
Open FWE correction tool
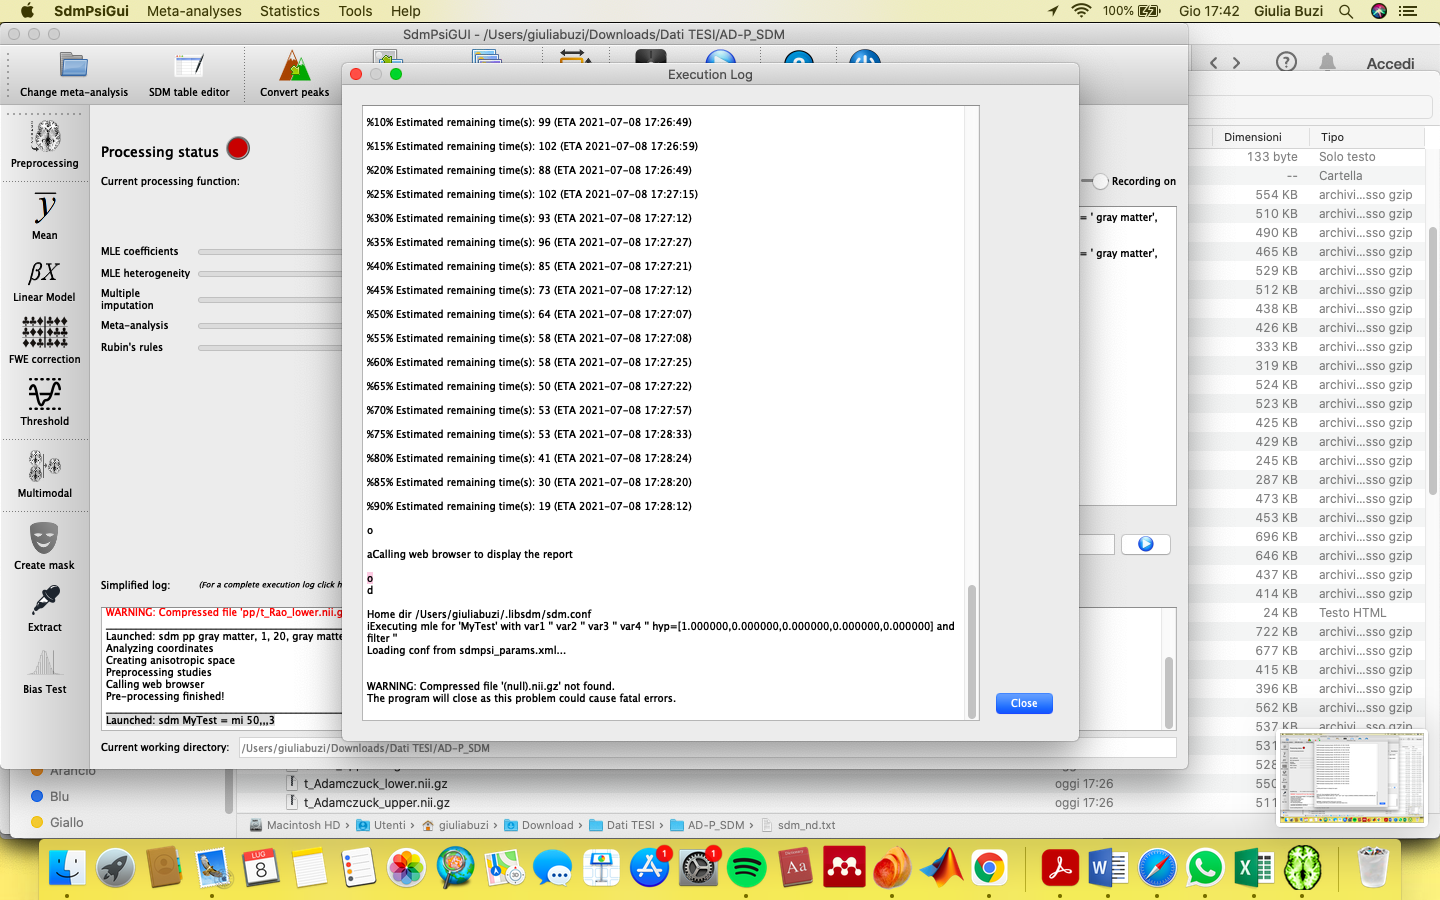coord(45,340)
